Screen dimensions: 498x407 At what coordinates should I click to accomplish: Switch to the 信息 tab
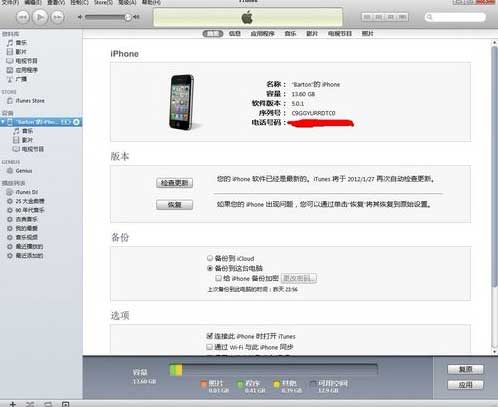coord(235,33)
